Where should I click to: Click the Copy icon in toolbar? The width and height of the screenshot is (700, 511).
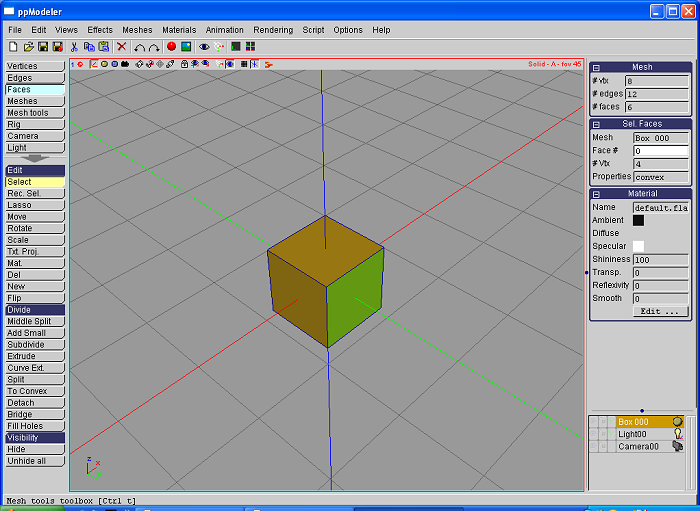tap(89, 47)
